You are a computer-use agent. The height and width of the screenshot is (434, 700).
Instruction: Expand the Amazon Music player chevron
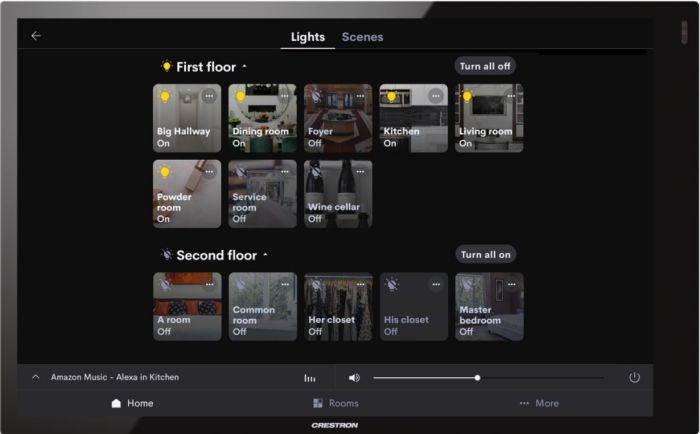coord(36,377)
